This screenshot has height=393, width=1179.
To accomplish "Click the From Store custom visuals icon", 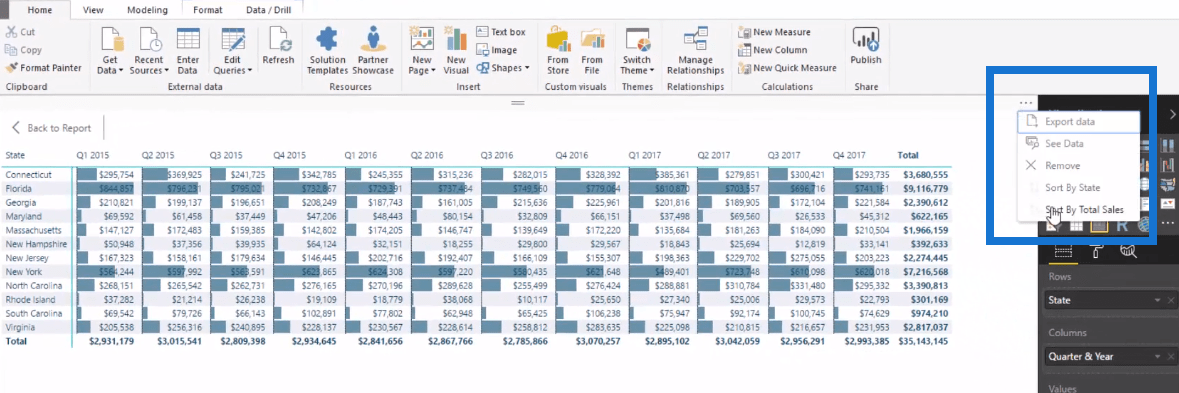I will pyautogui.click(x=558, y=39).
